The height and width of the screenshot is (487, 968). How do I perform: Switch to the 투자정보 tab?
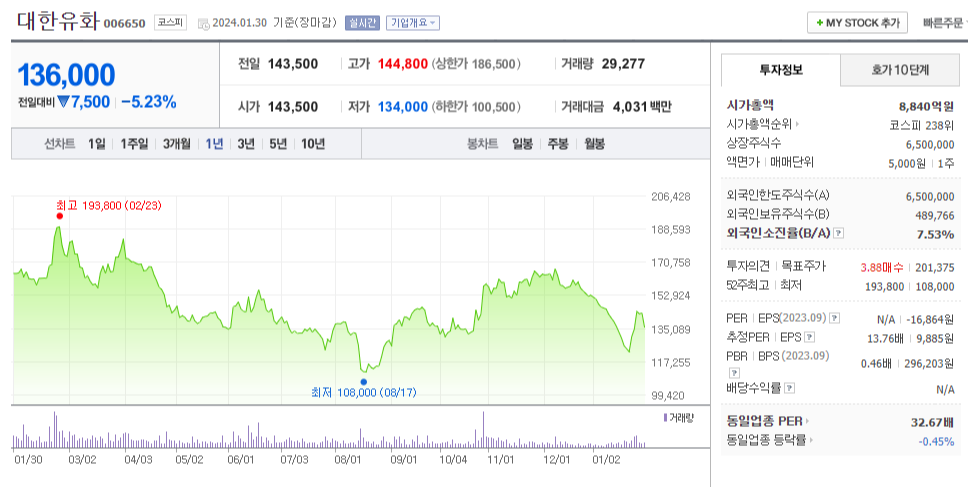coord(781,70)
